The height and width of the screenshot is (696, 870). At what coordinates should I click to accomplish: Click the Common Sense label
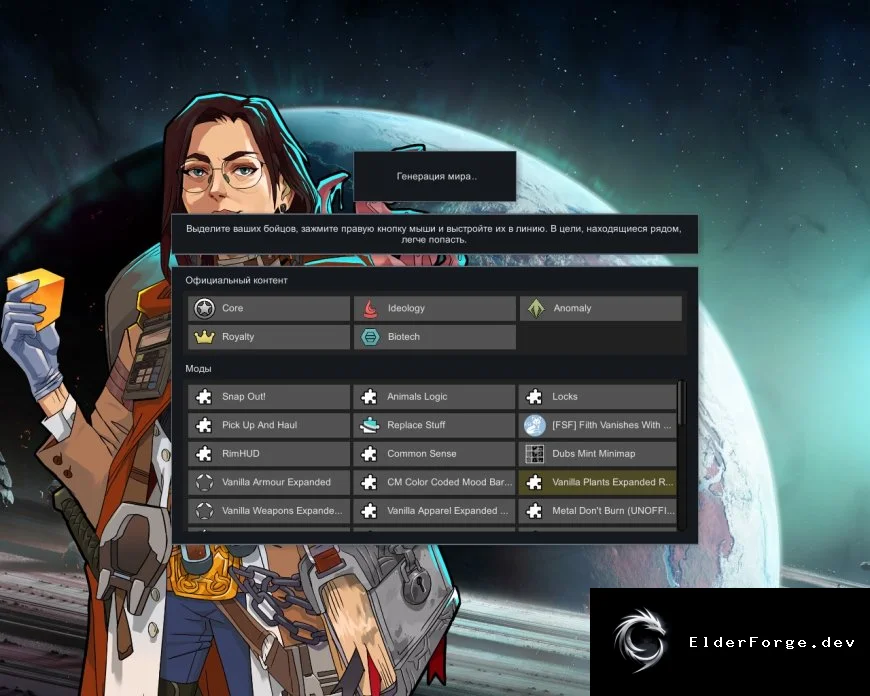coord(422,454)
